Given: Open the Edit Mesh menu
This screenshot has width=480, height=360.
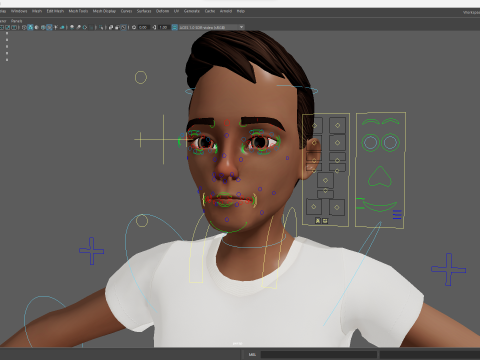Looking at the screenshot, I should click(55, 11).
